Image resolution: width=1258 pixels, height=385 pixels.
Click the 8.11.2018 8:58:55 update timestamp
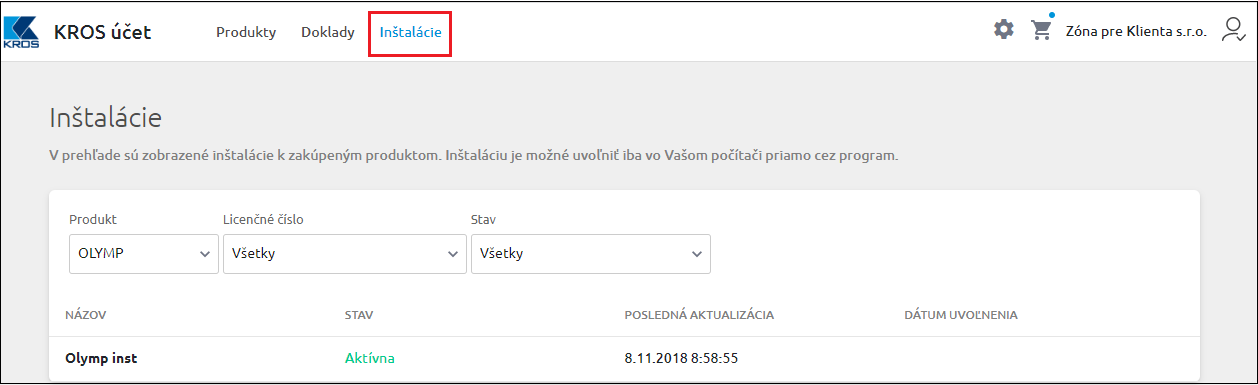coord(681,358)
